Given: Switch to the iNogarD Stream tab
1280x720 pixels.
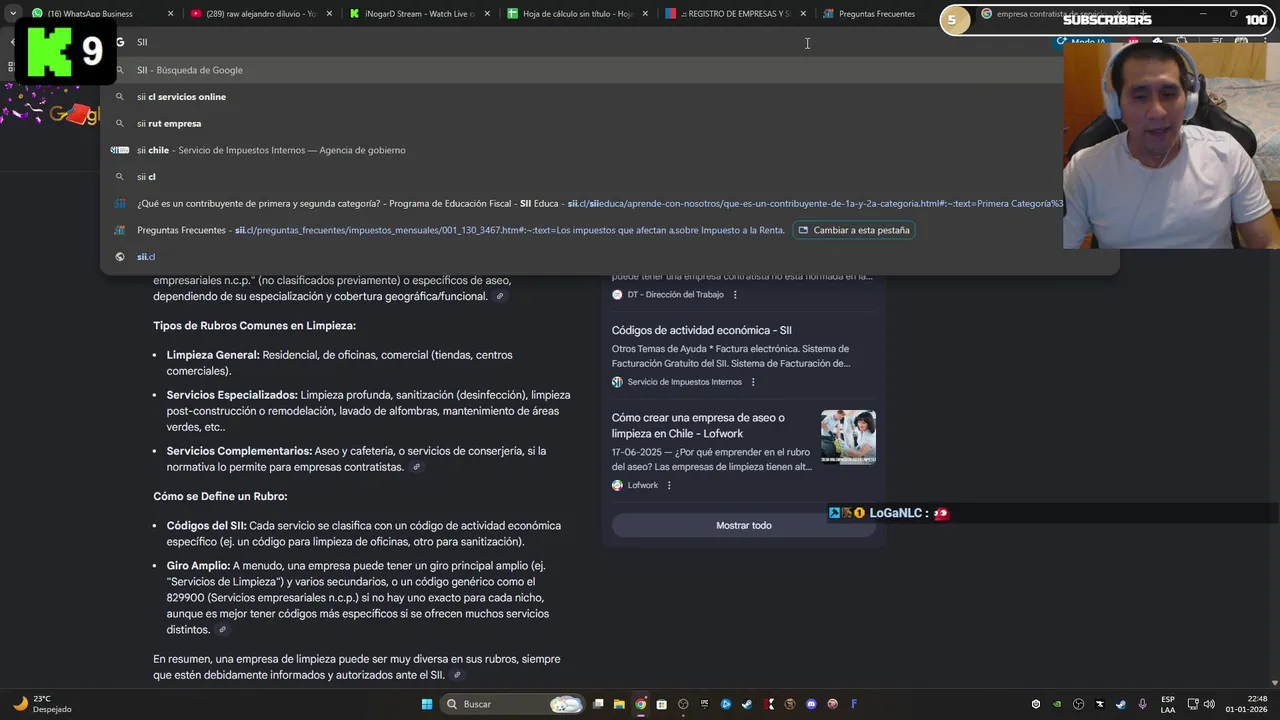Looking at the screenshot, I should point(420,14).
